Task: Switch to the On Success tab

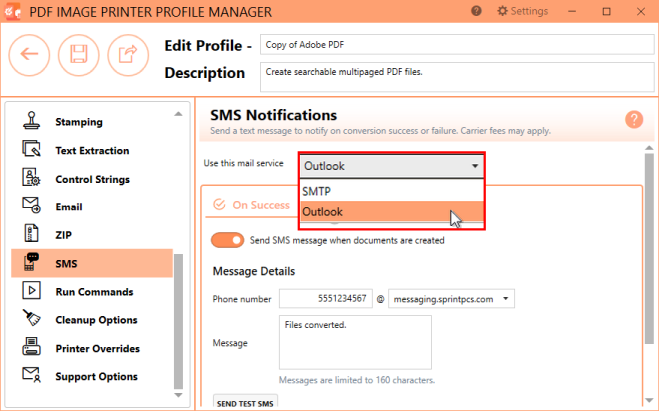Action: tap(251, 205)
